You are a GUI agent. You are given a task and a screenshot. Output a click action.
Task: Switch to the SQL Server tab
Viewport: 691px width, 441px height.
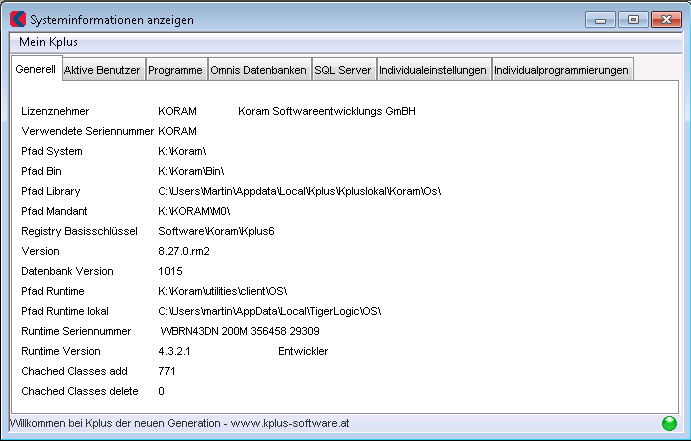pos(343,70)
